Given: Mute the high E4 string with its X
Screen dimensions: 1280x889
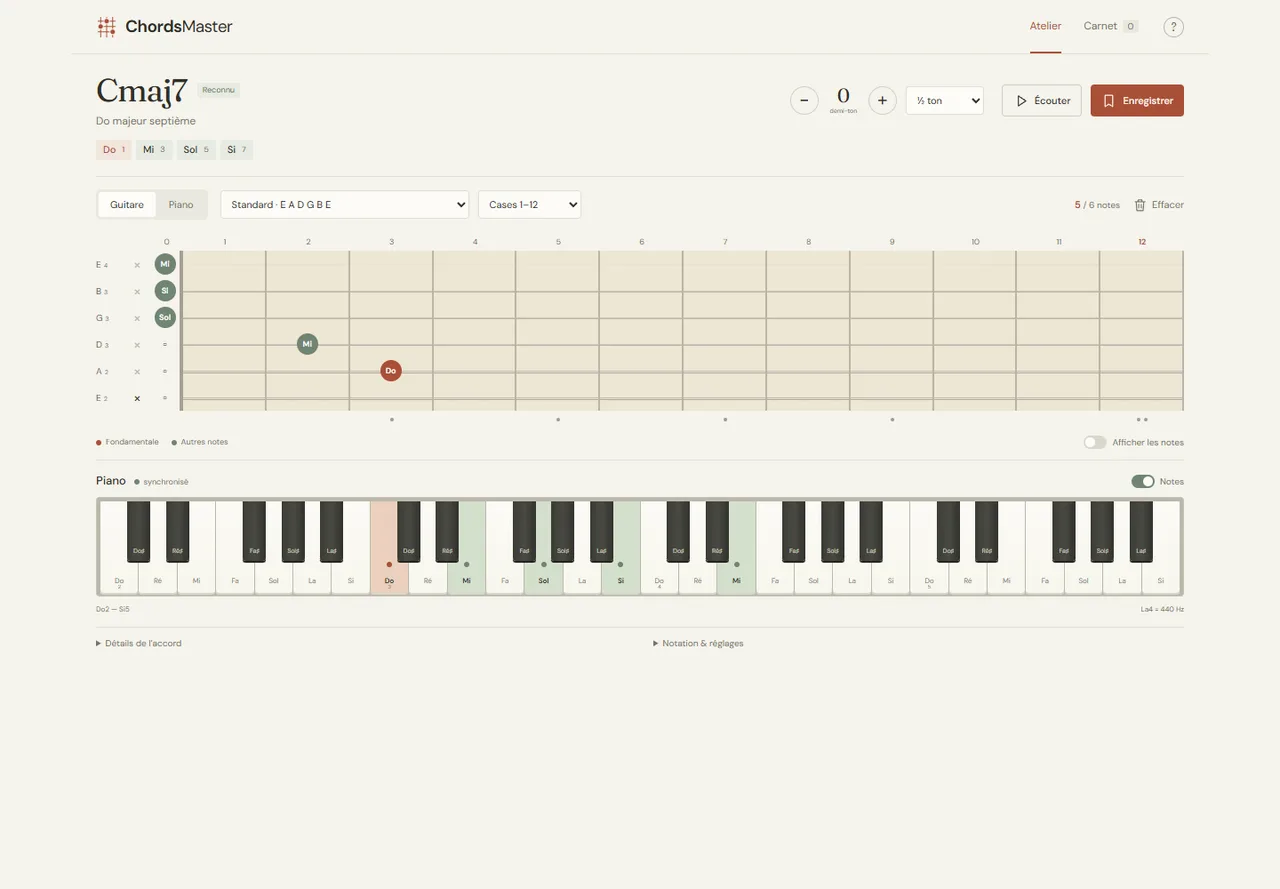Looking at the screenshot, I should coord(137,265).
